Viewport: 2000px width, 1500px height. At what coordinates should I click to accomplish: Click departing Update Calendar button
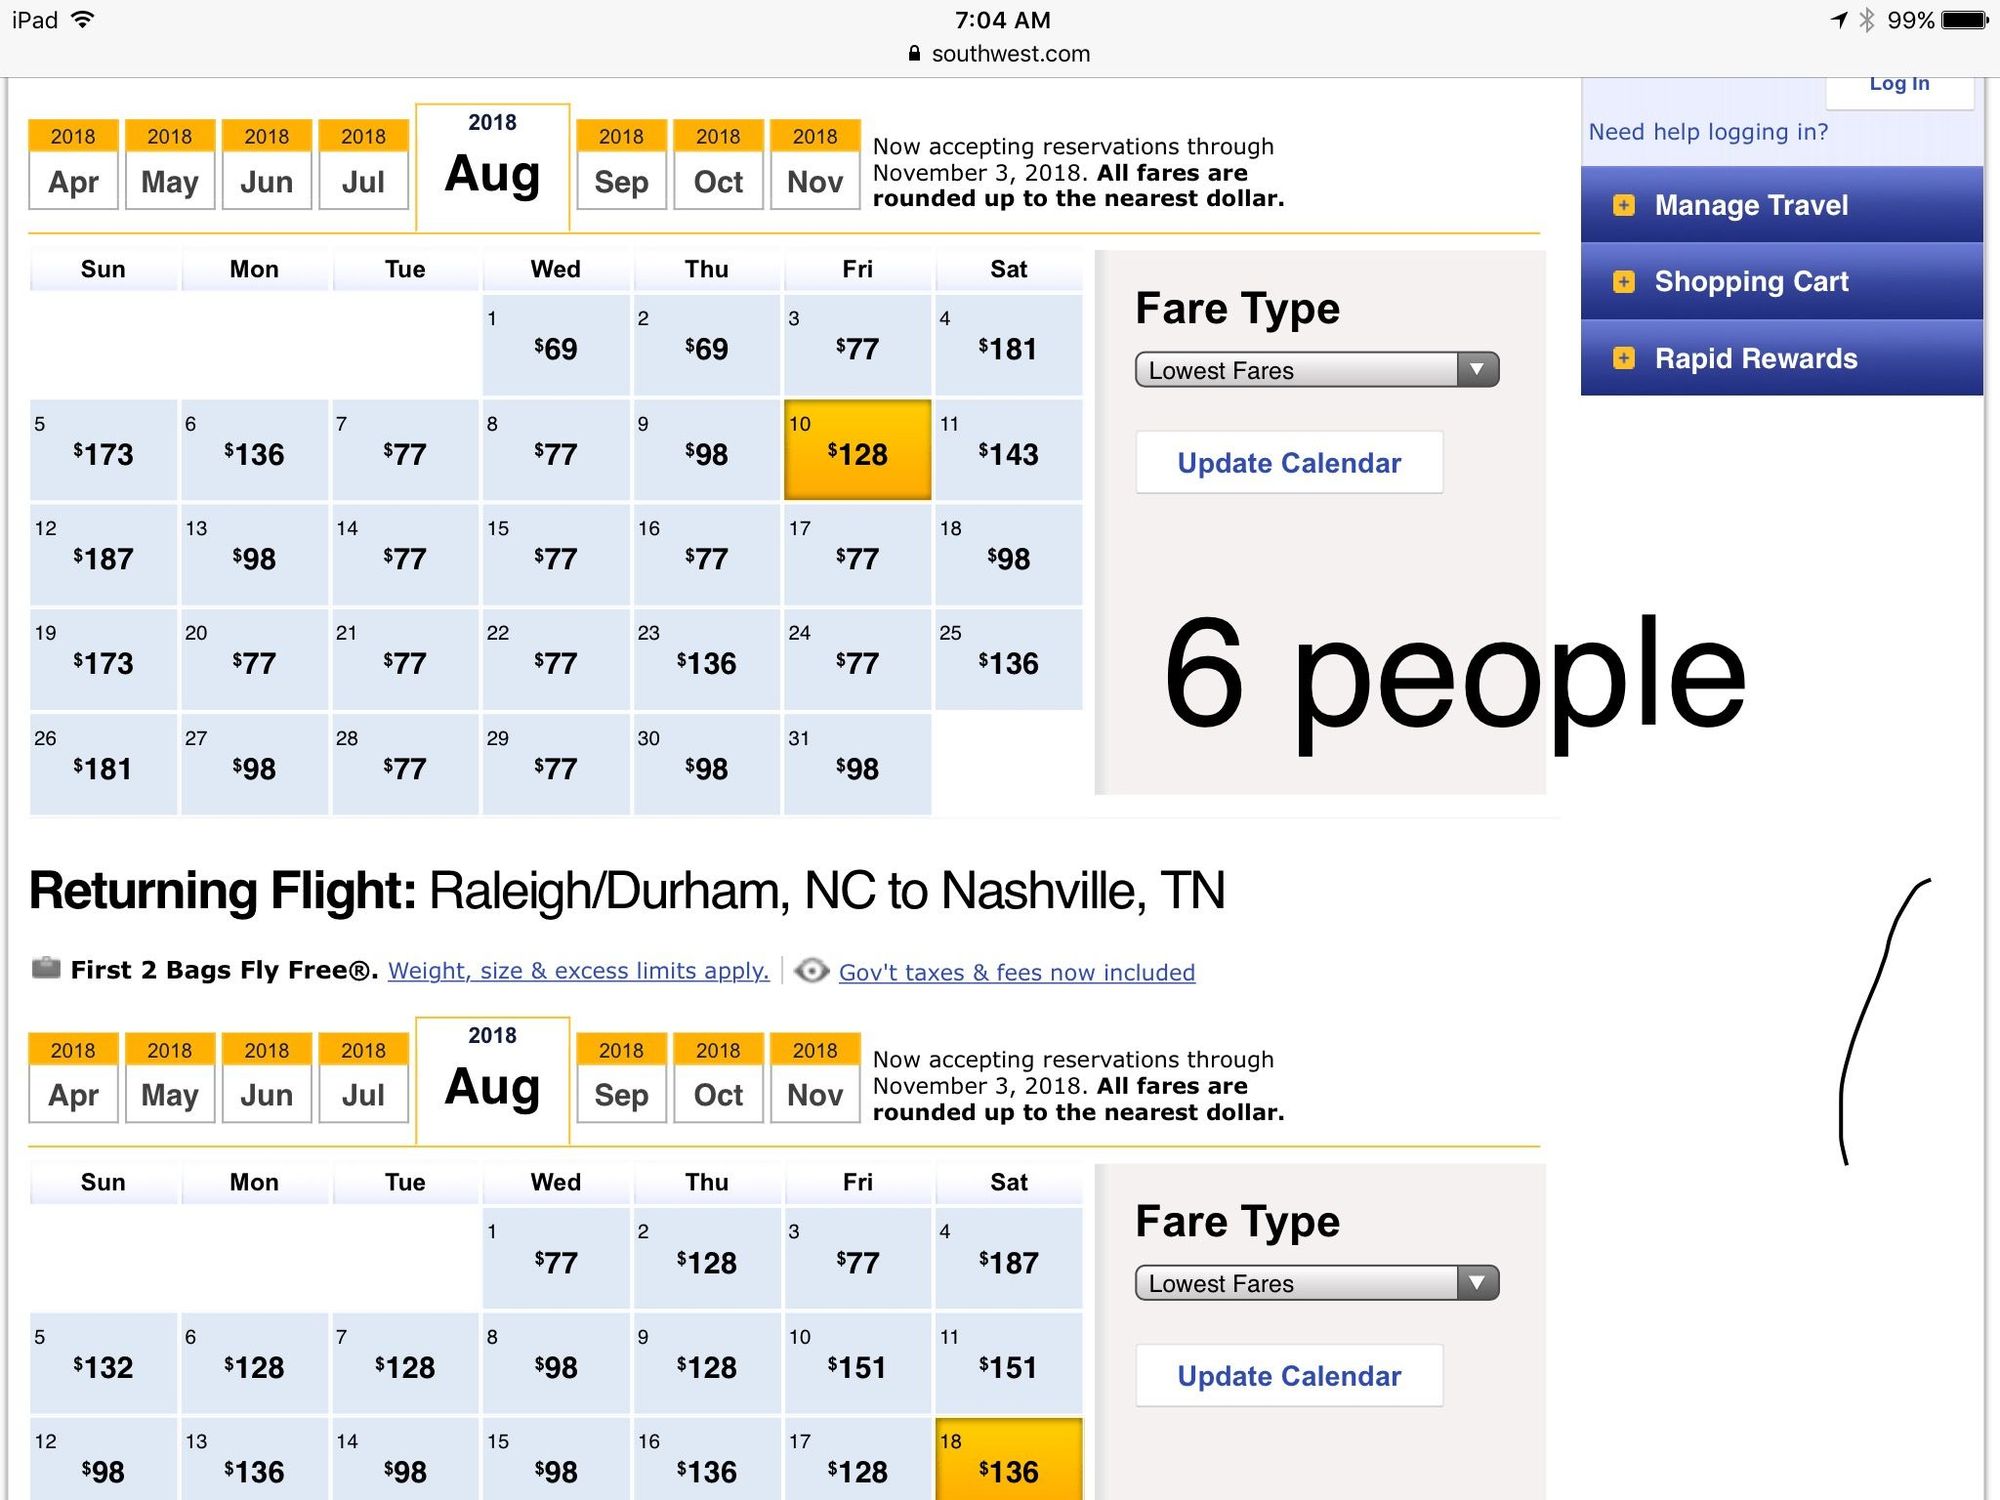pos(1289,463)
